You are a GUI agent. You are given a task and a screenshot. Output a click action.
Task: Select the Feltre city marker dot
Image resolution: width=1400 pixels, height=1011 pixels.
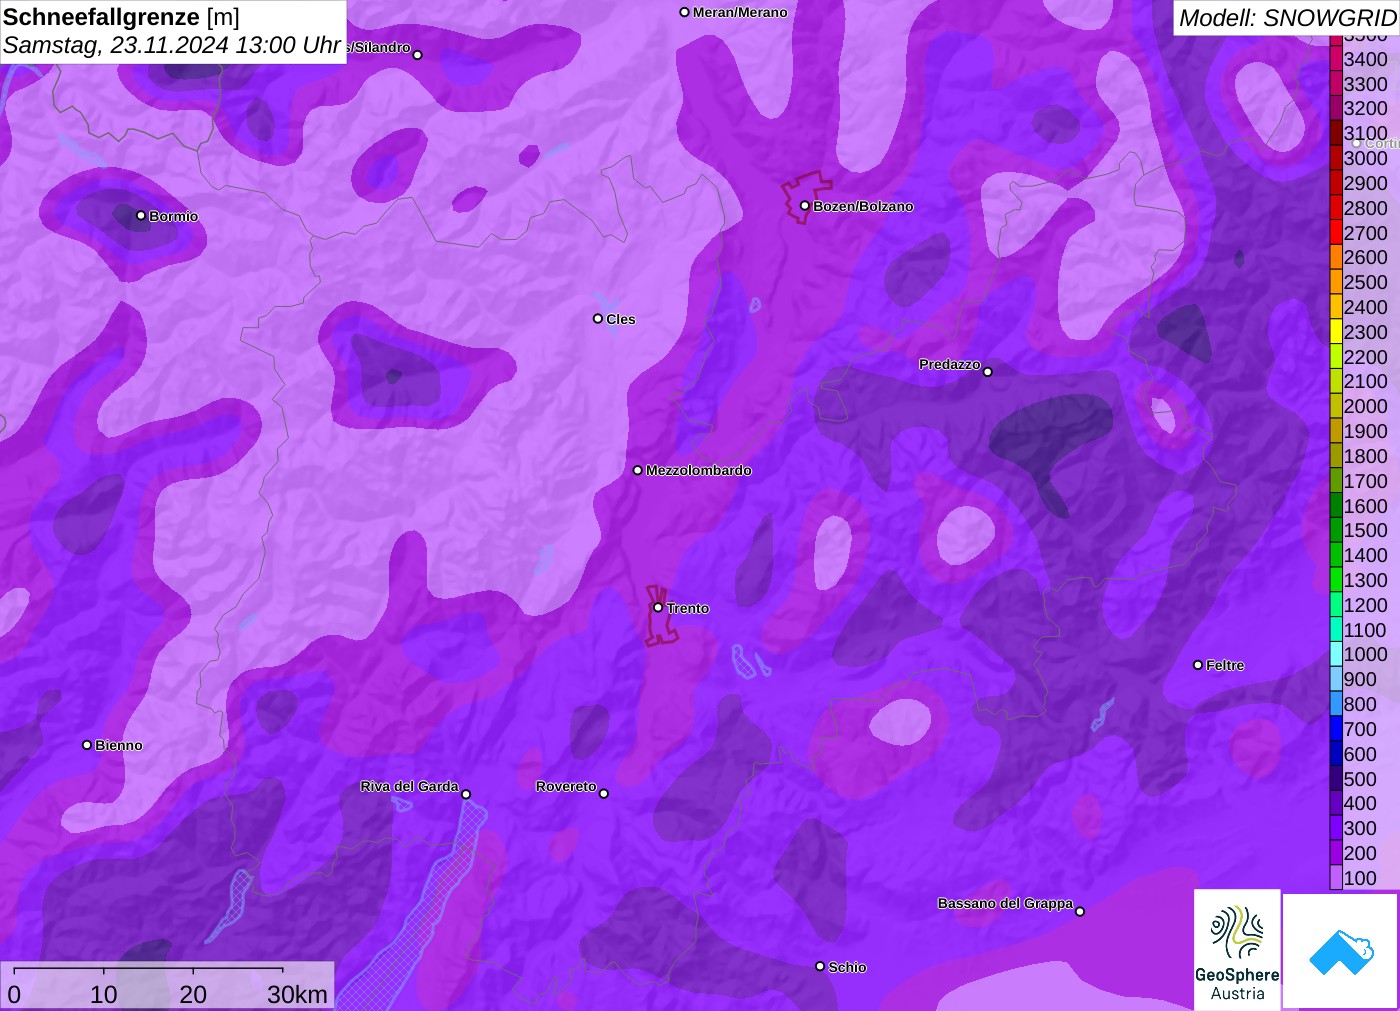1198,665
